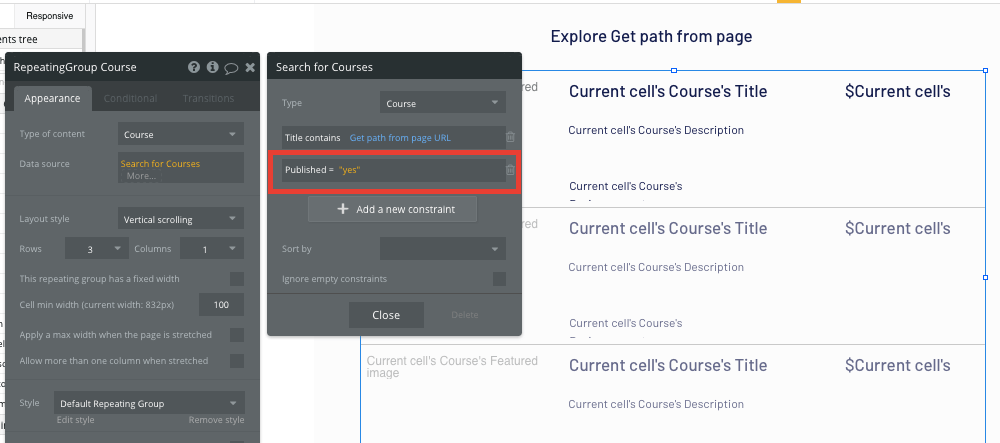Image resolution: width=1000 pixels, height=443 pixels.
Task: Open the Type of content dropdown
Action: pos(180,134)
